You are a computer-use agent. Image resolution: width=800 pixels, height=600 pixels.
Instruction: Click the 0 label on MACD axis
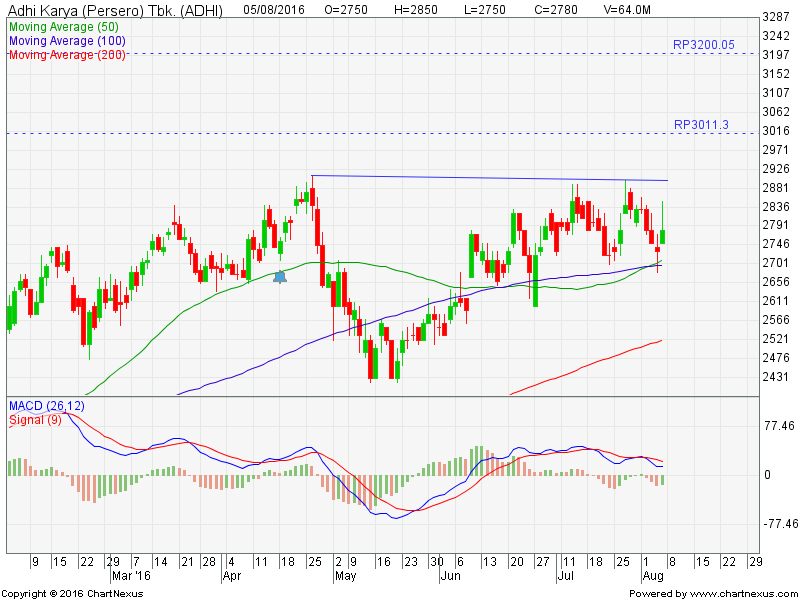(767, 475)
